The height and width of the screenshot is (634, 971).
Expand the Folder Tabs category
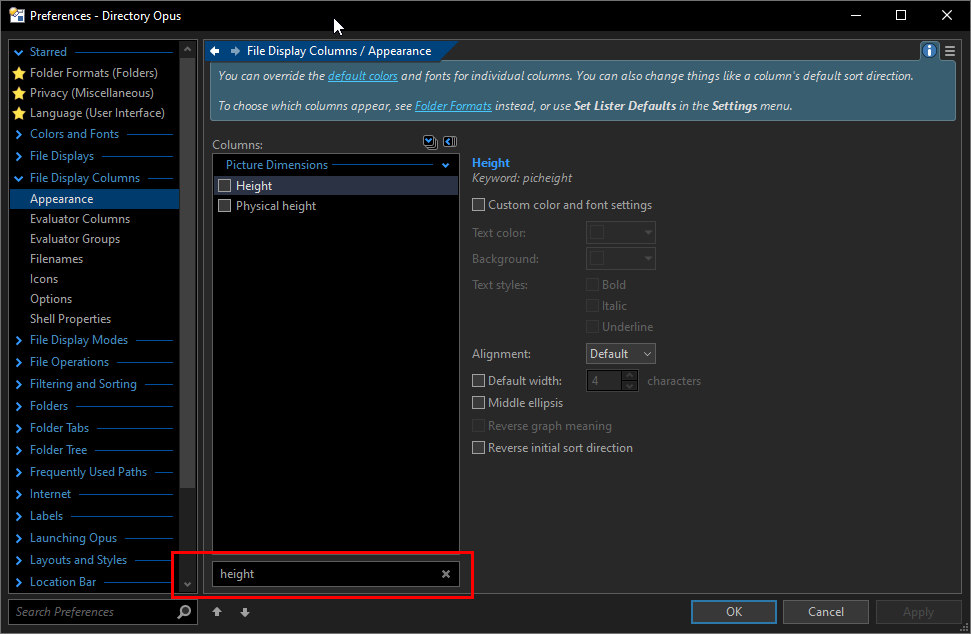[x=19, y=428]
